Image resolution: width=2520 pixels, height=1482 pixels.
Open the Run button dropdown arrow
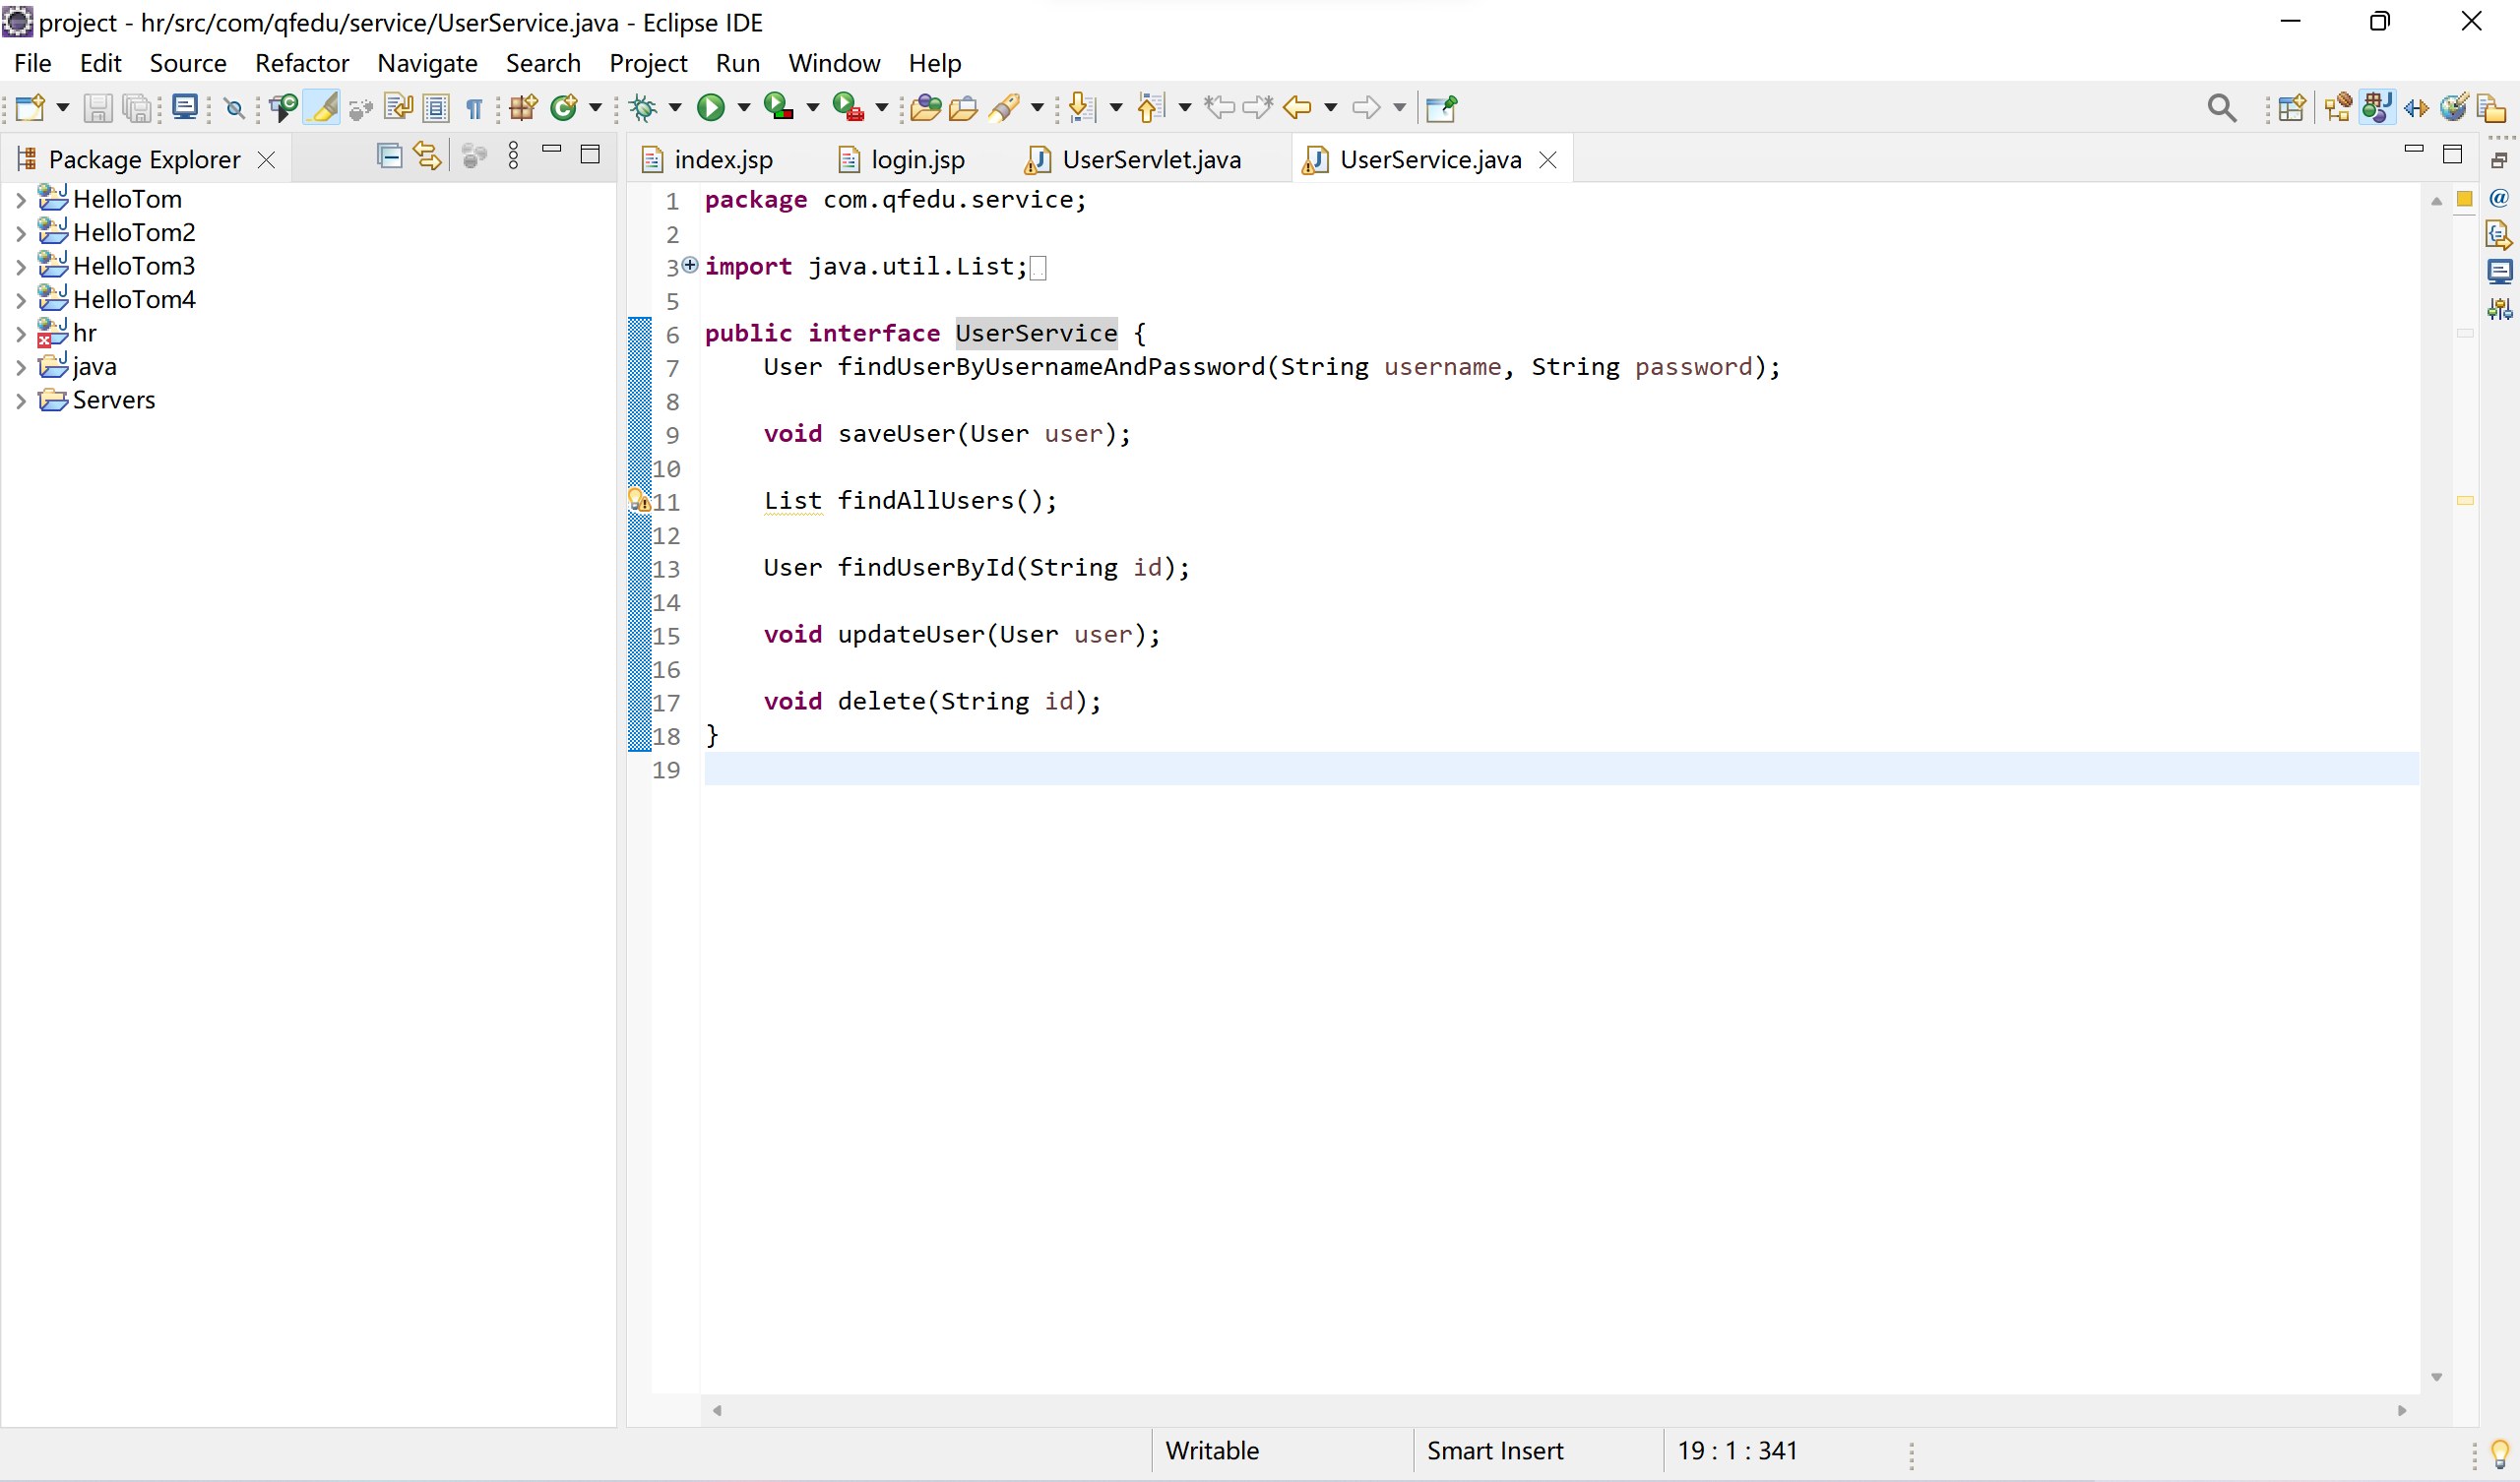tap(743, 107)
